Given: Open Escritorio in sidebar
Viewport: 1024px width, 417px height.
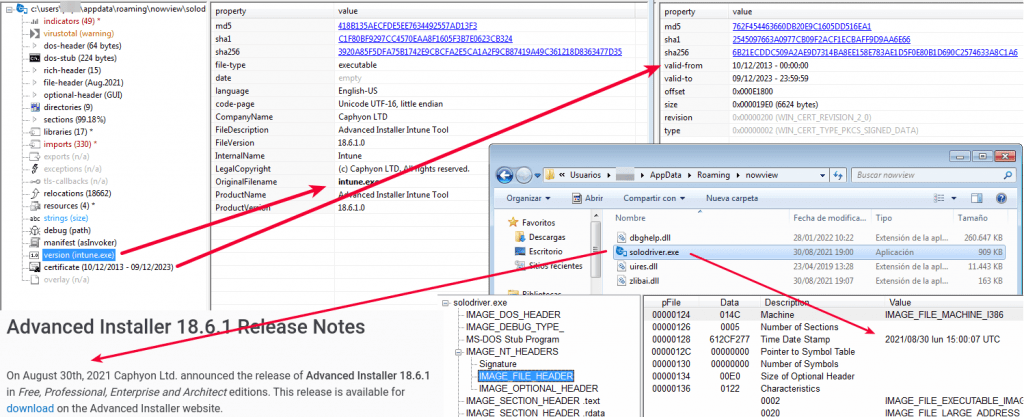Looking at the screenshot, I should tap(547, 251).
